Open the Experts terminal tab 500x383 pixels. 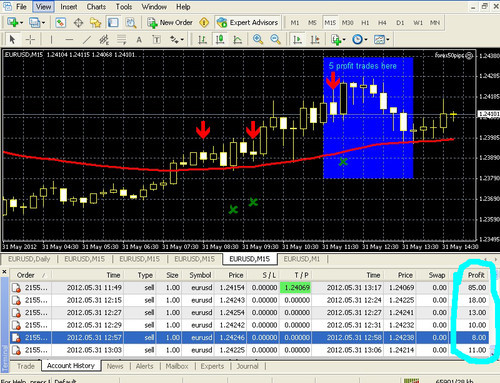point(212,366)
